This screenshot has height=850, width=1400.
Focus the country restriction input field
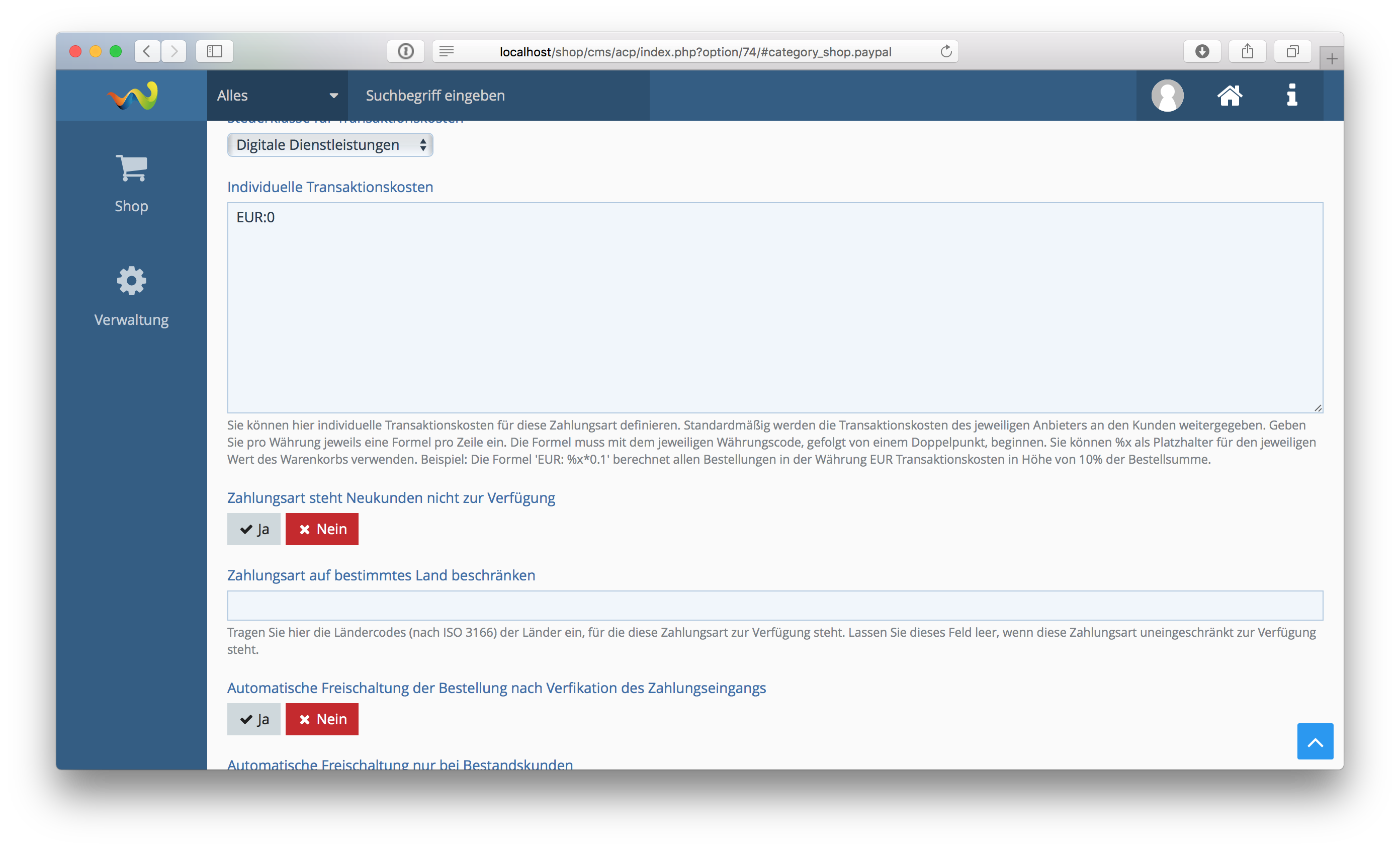775,606
